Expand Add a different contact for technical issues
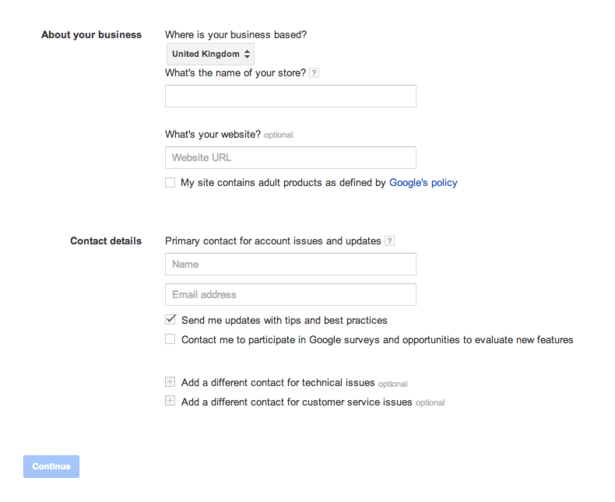This screenshot has width=615, height=502. pyautogui.click(x=278, y=383)
